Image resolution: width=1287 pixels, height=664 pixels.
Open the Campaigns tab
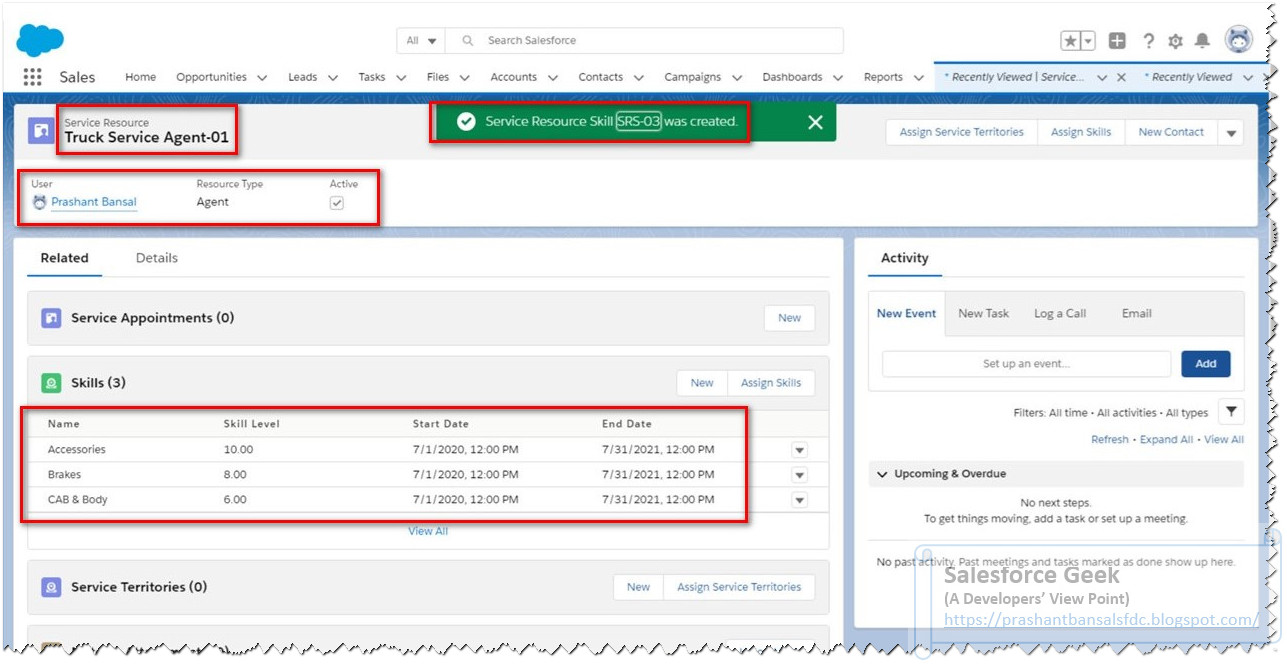693,77
